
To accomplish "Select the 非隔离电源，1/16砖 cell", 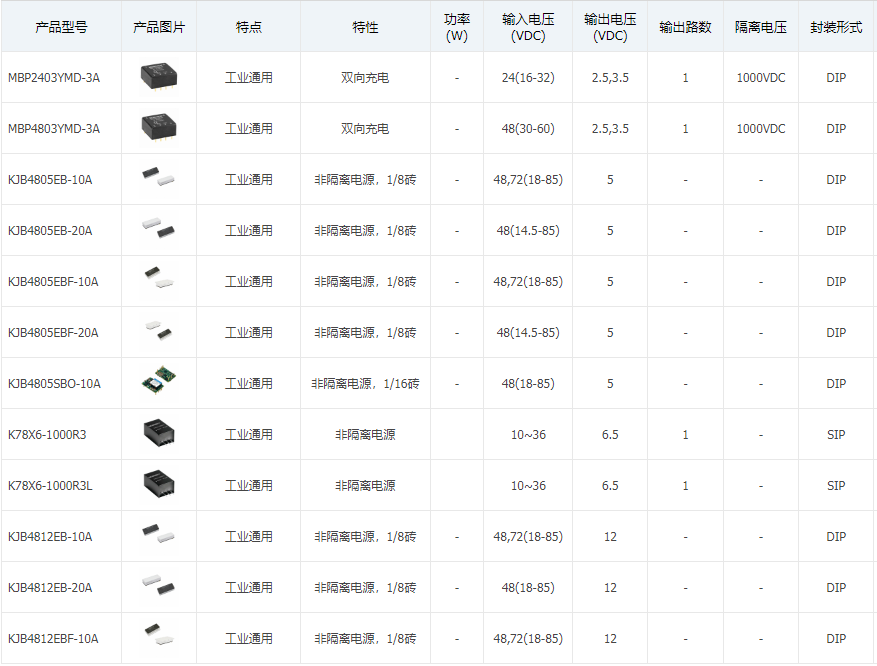I will click(x=365, y=384).
